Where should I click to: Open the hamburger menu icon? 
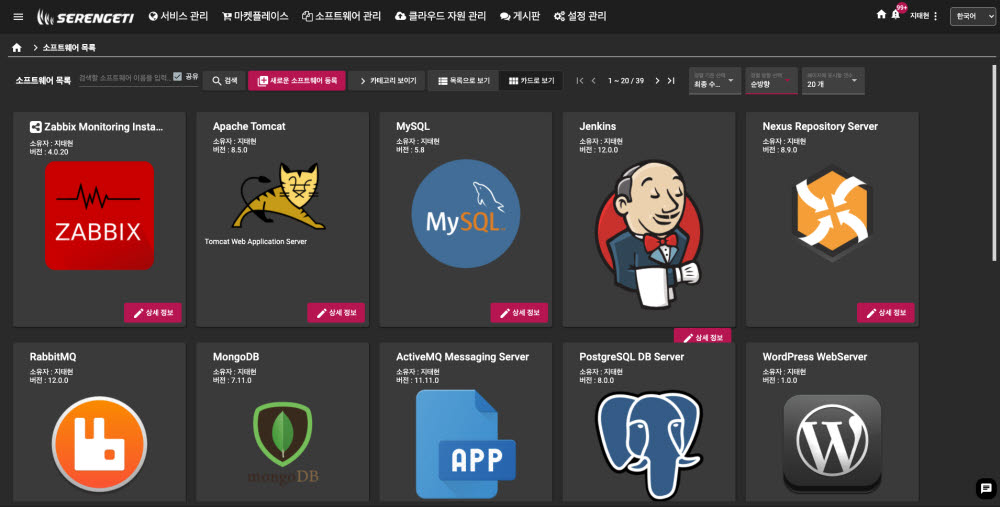(18, 16)
